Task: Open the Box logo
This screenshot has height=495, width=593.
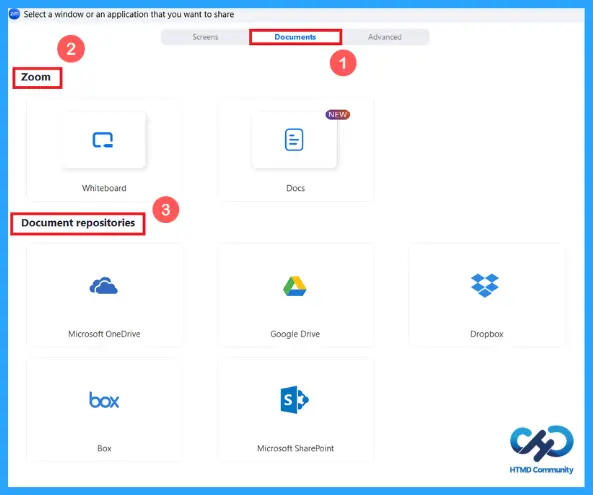Action: [x=104, y=400]
